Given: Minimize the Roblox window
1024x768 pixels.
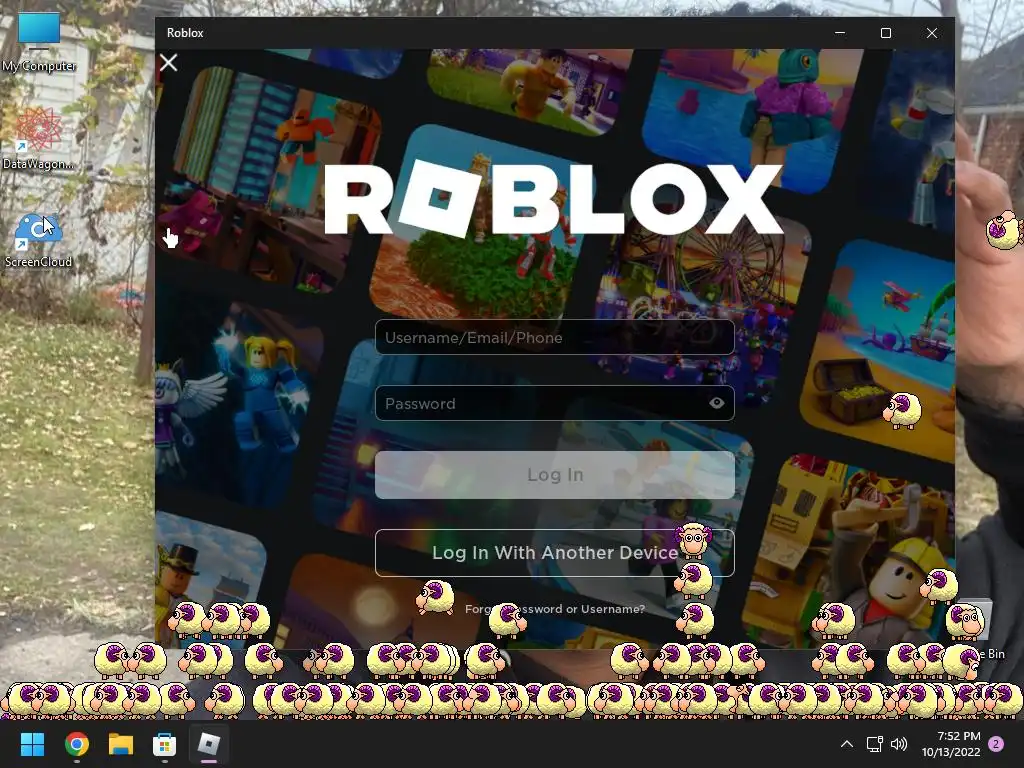Looking at the screenshot, I should point(840,33).
